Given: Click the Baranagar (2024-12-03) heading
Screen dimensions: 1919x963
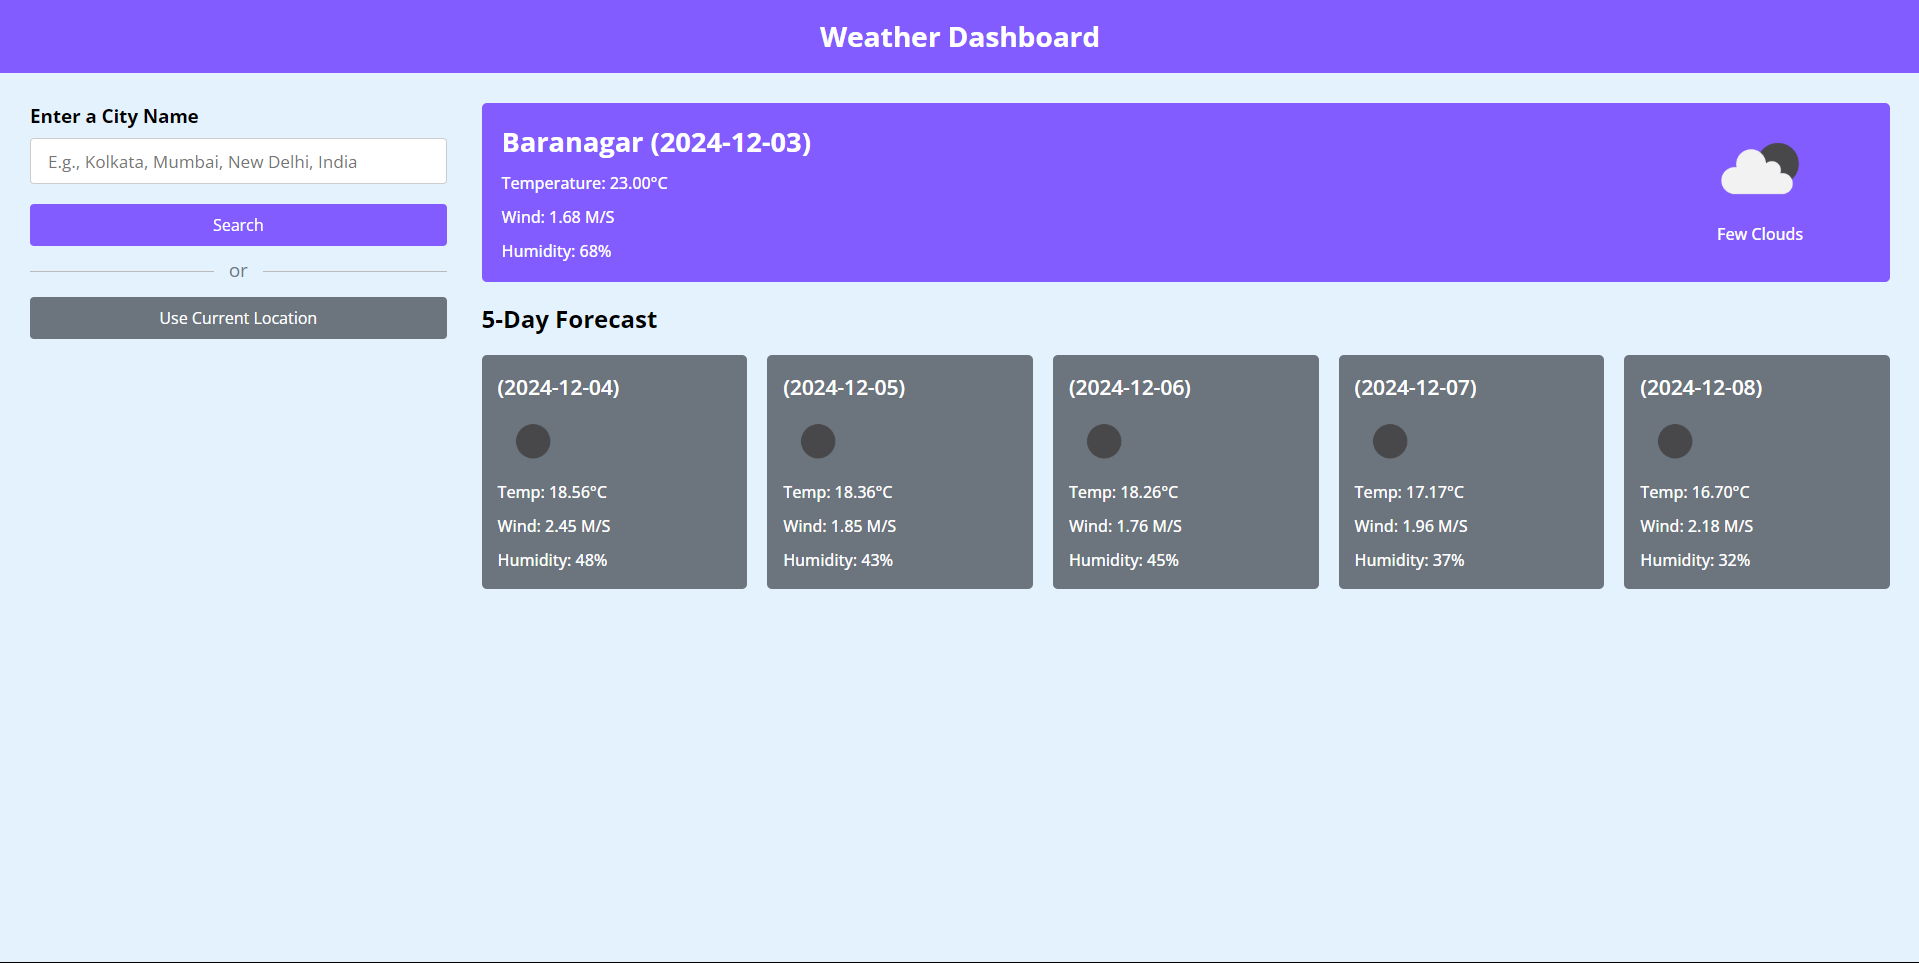Looking at the screenshot, I should pyautogui.click(x=656, y=143).
